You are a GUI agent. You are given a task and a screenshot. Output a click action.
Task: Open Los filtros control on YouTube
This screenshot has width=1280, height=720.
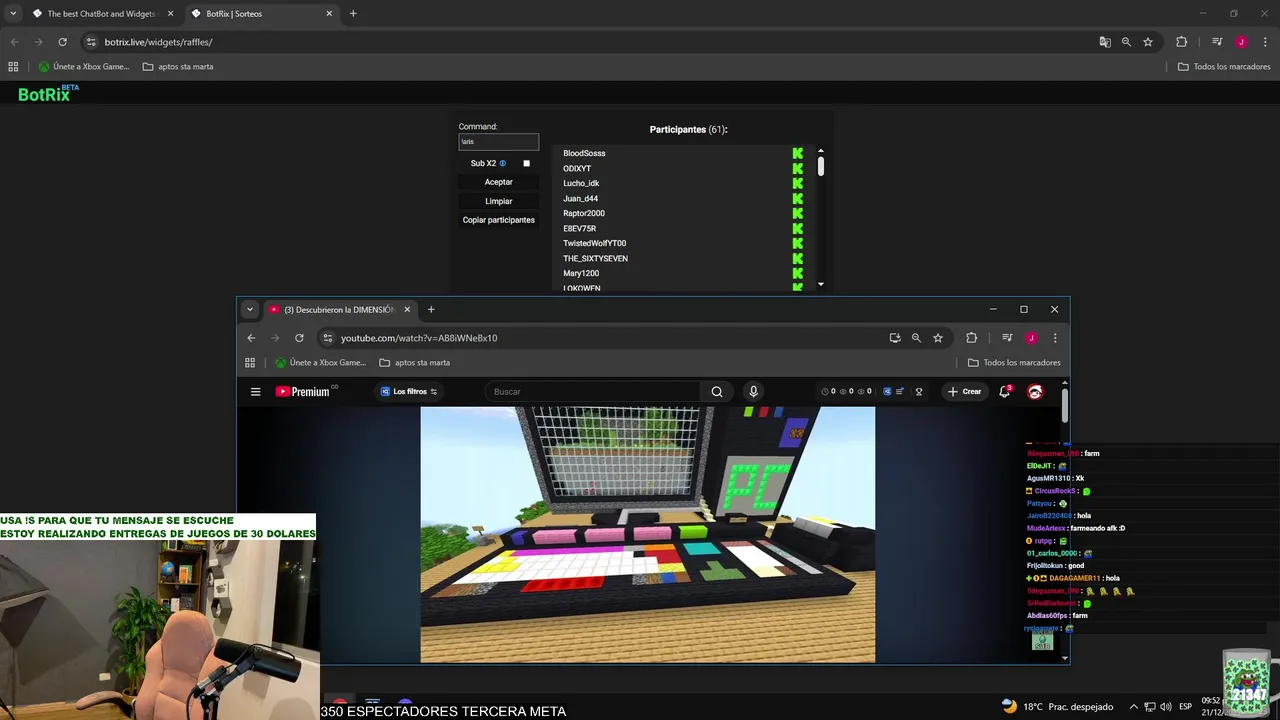coord(409,392)
